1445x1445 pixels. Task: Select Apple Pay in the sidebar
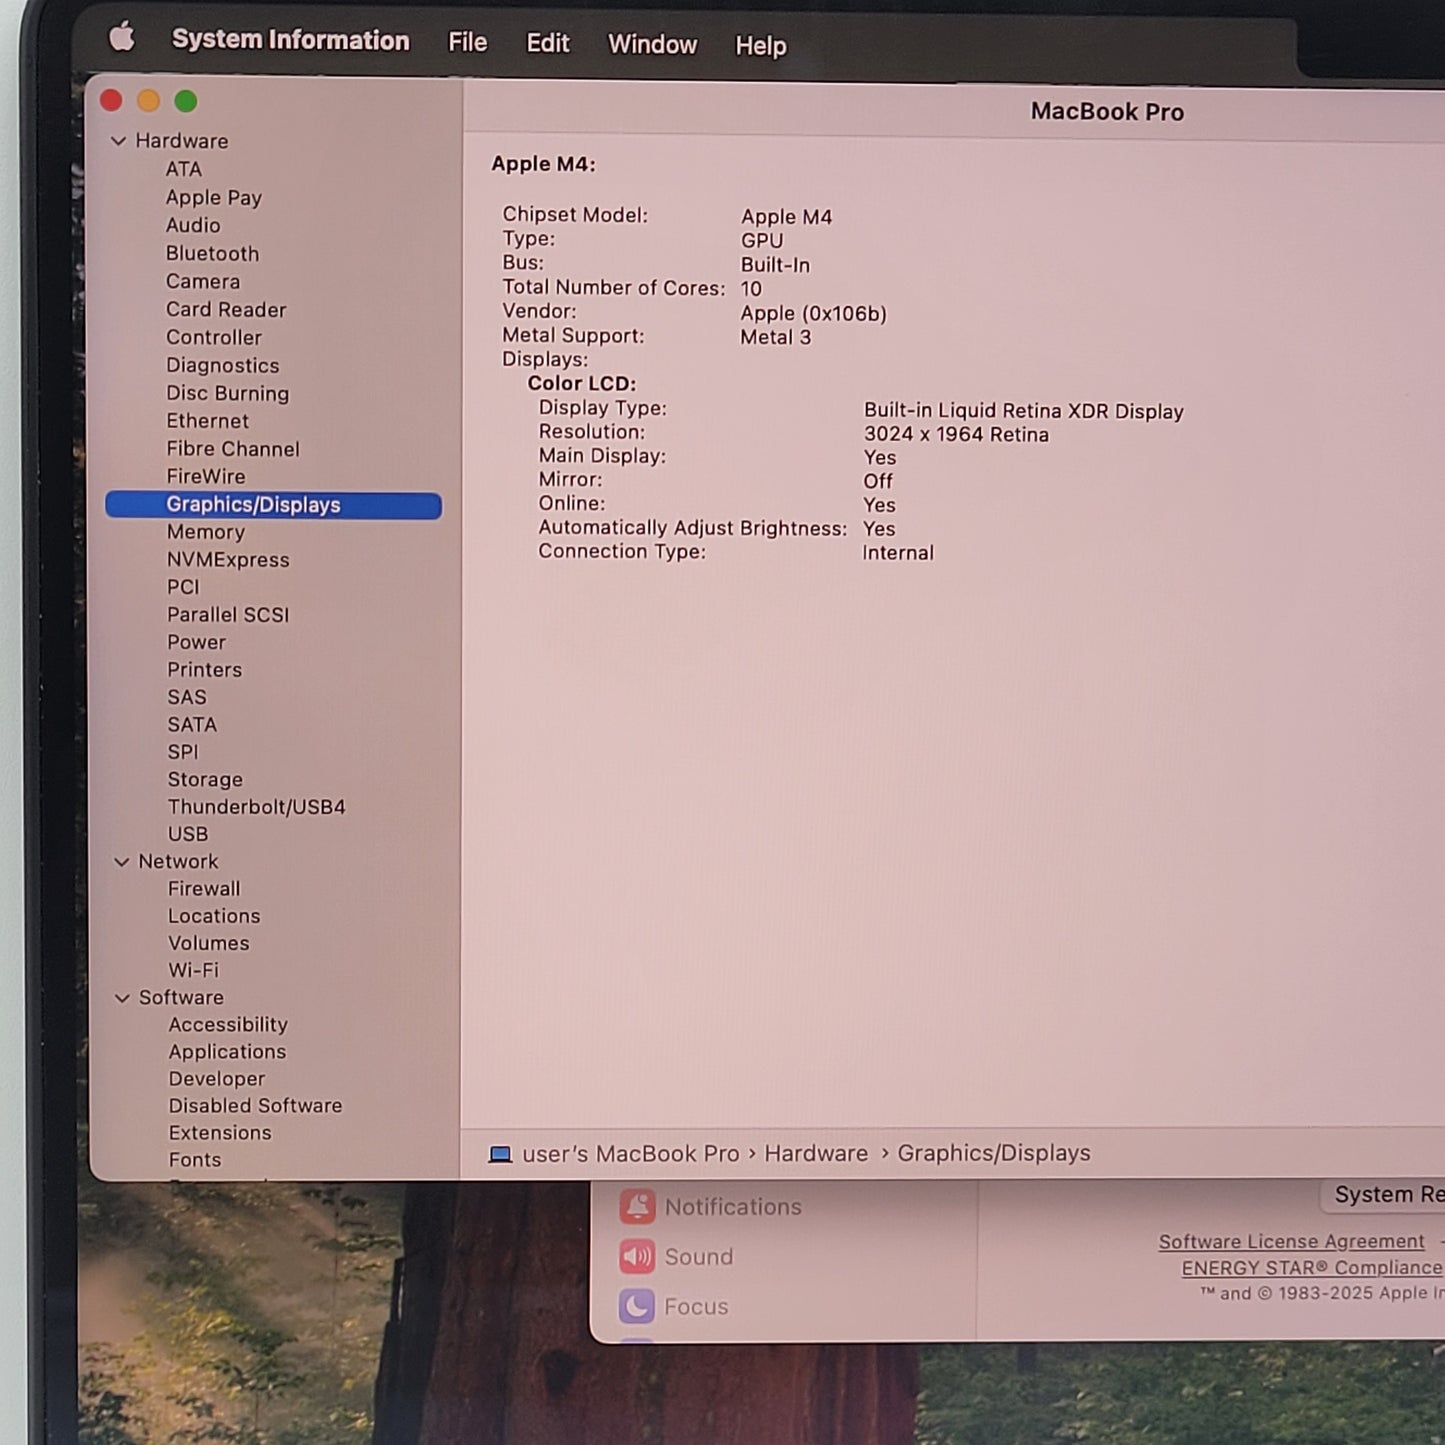[x=214, y=198]
